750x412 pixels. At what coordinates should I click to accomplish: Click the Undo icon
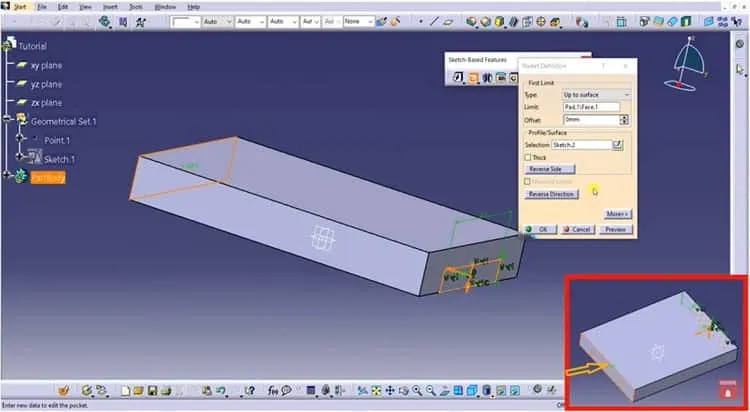coord(221,391)
